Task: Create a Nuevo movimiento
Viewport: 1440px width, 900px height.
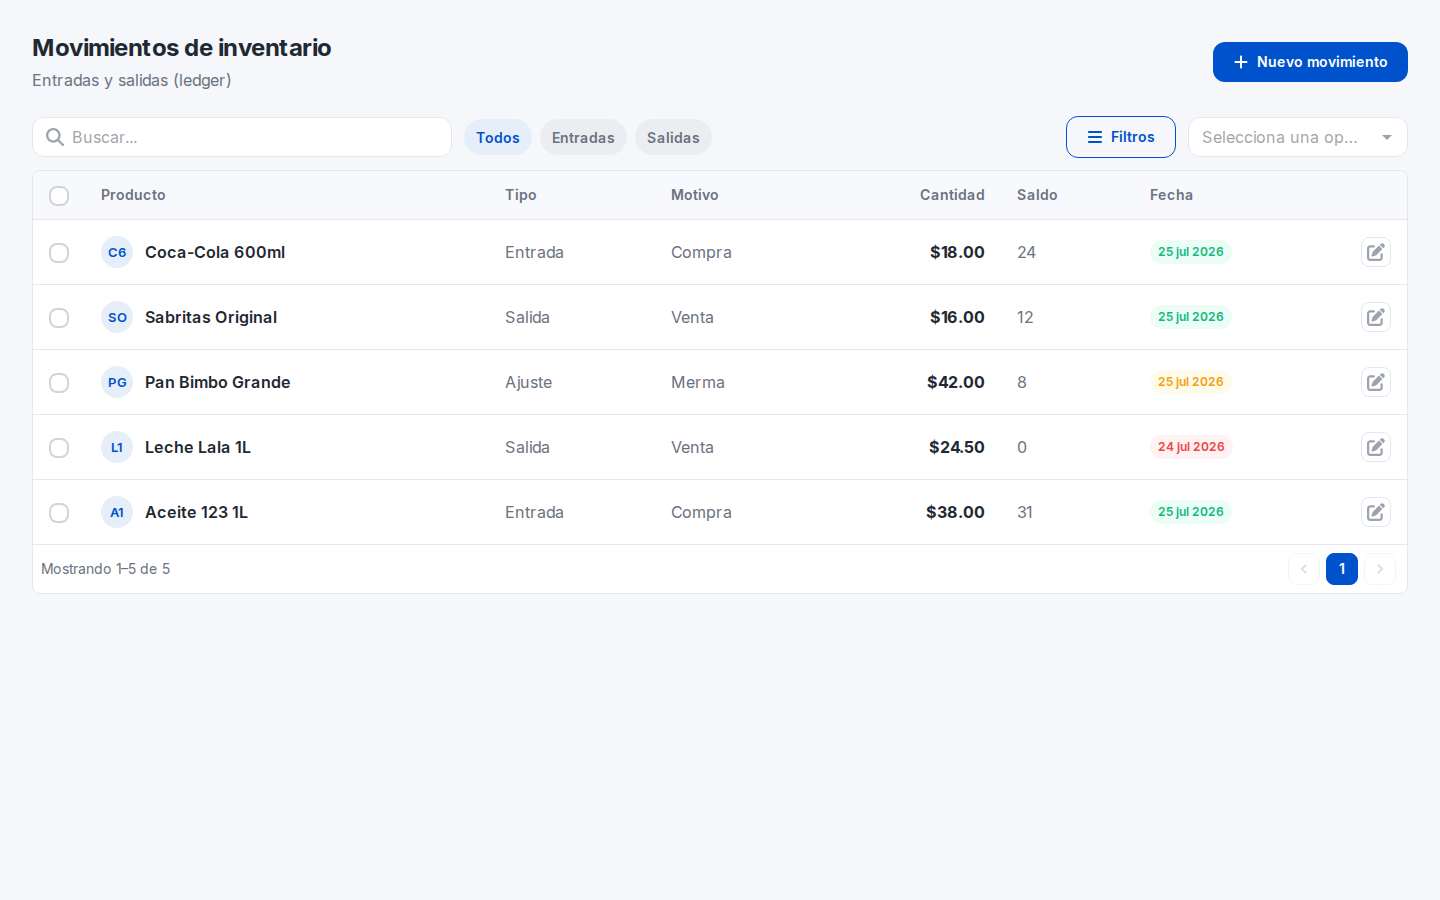Action: 1310,62
